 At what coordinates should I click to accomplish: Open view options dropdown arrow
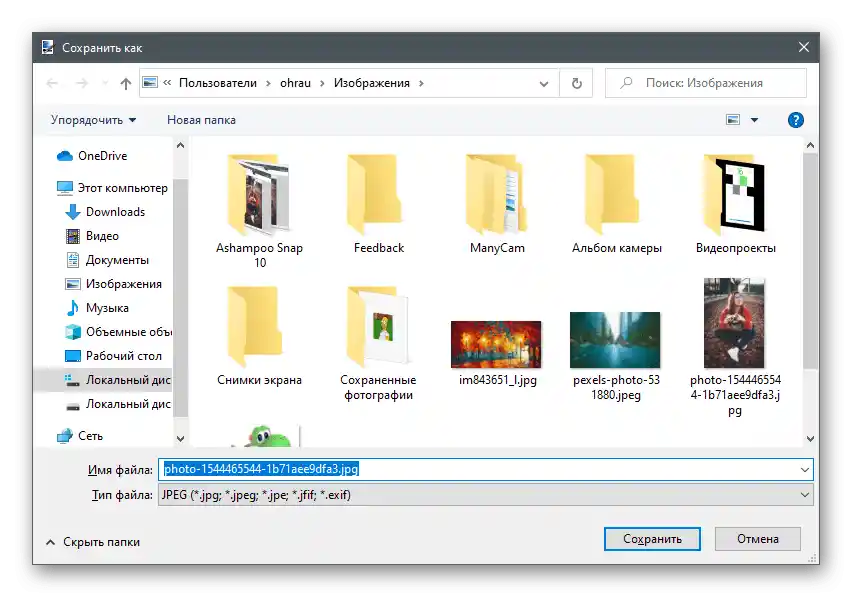point(754,120)
